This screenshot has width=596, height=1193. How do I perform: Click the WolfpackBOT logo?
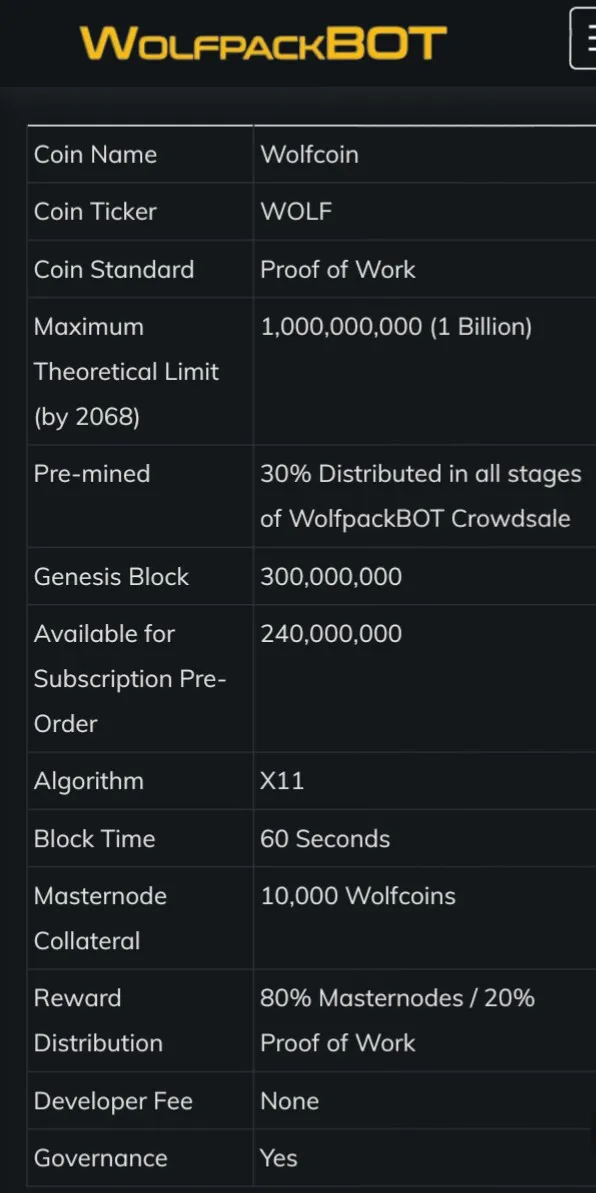click(x=263, y=42)
